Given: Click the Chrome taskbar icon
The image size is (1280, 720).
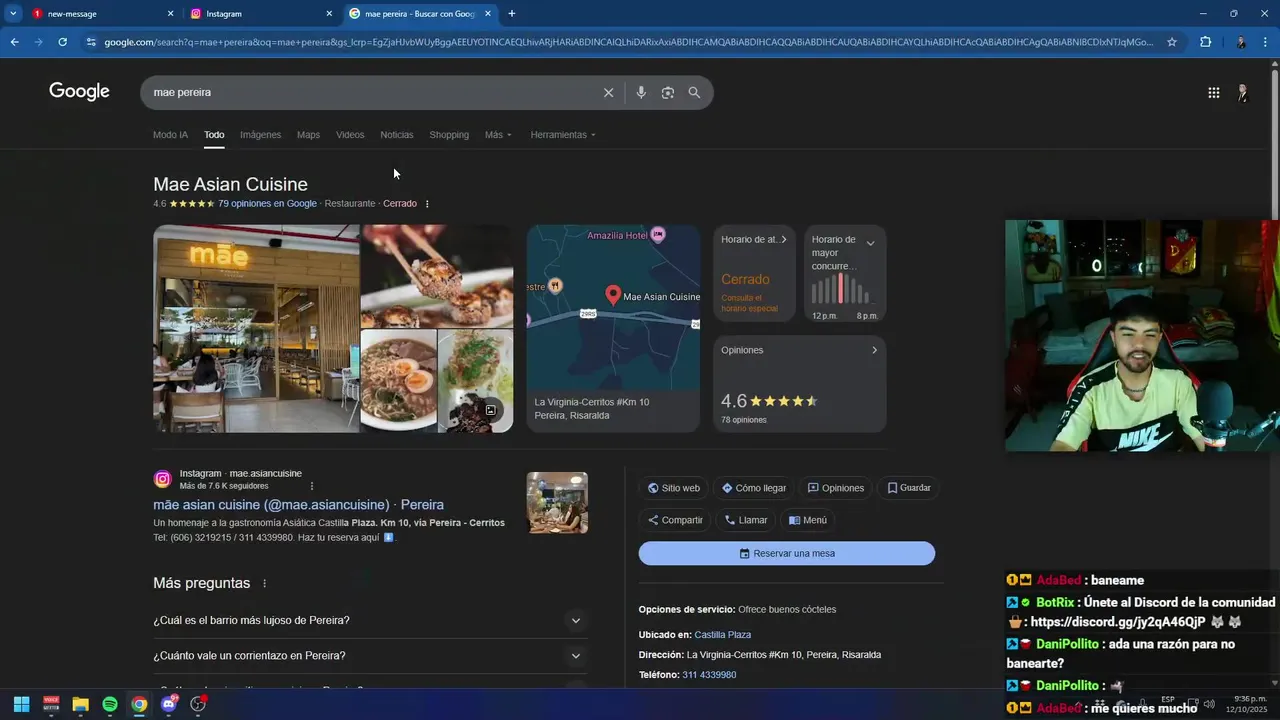Looking at the screenshot, I should point(139,704).
